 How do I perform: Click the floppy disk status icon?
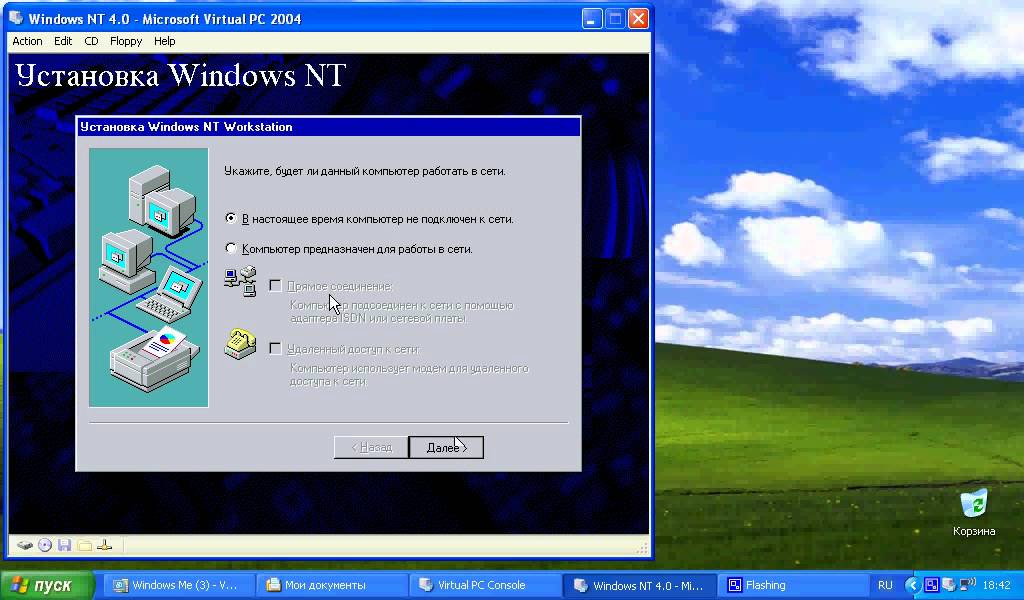click(x=64, y=545)
